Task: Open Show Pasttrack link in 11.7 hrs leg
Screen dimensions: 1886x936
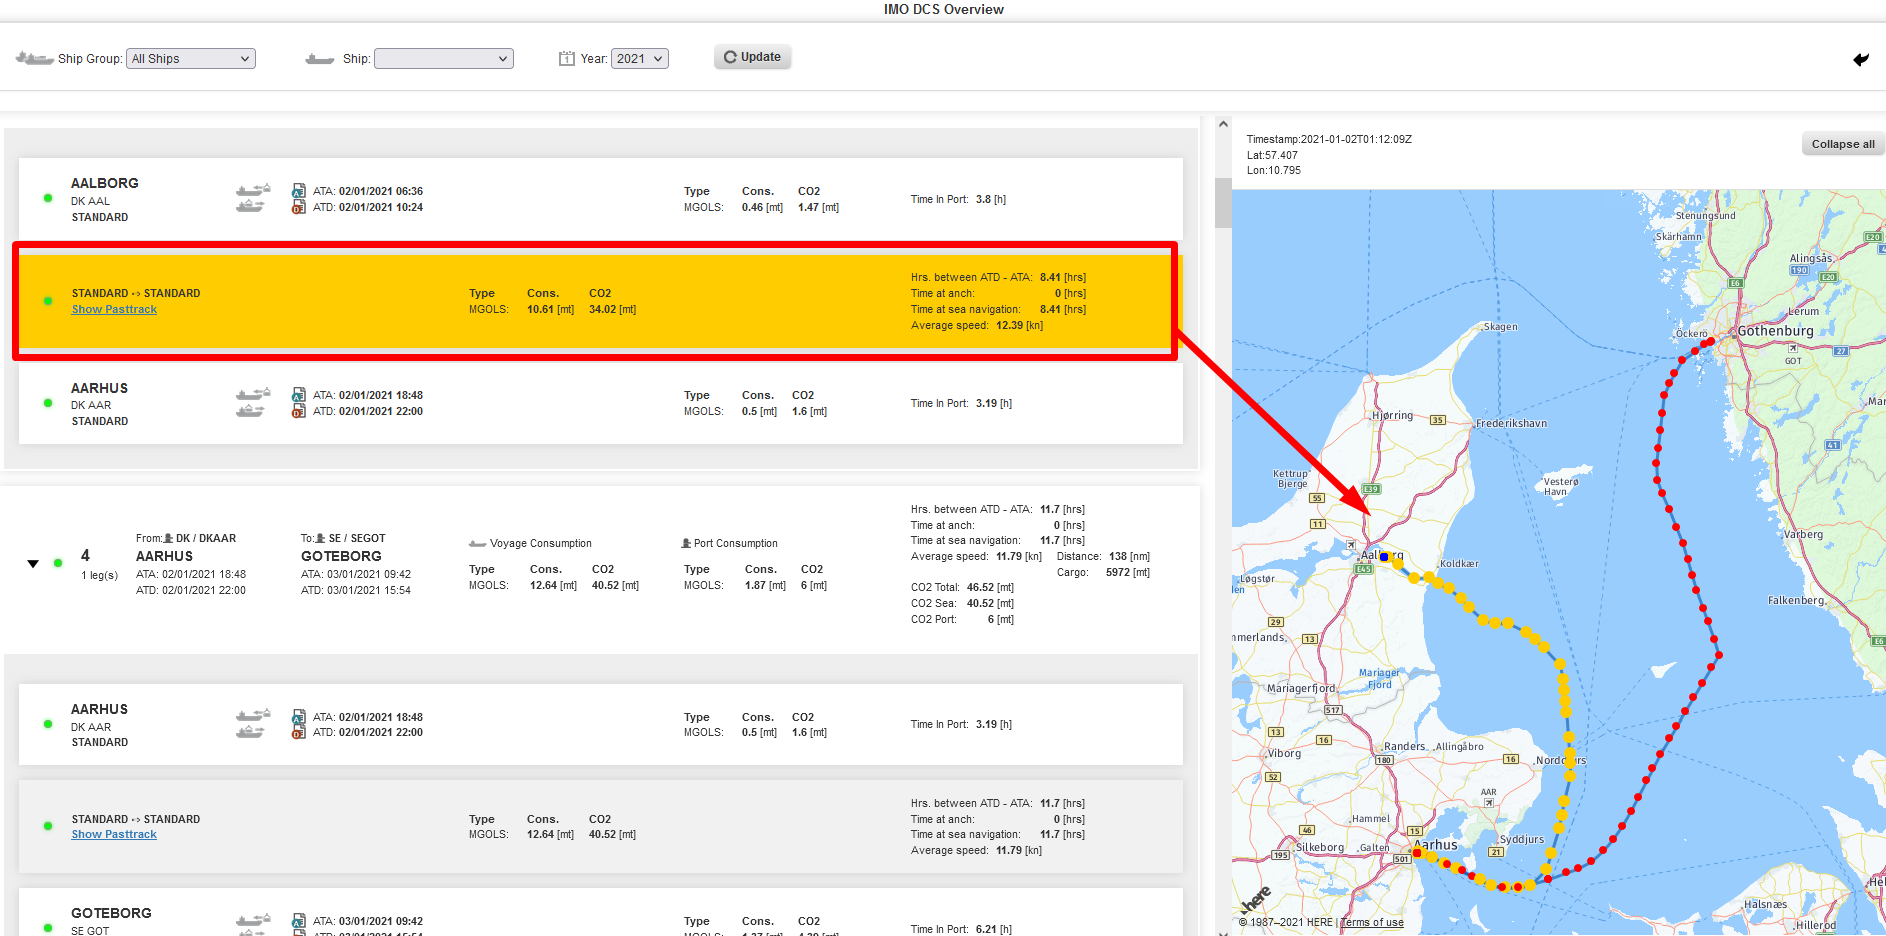Action: coord(114,835)
